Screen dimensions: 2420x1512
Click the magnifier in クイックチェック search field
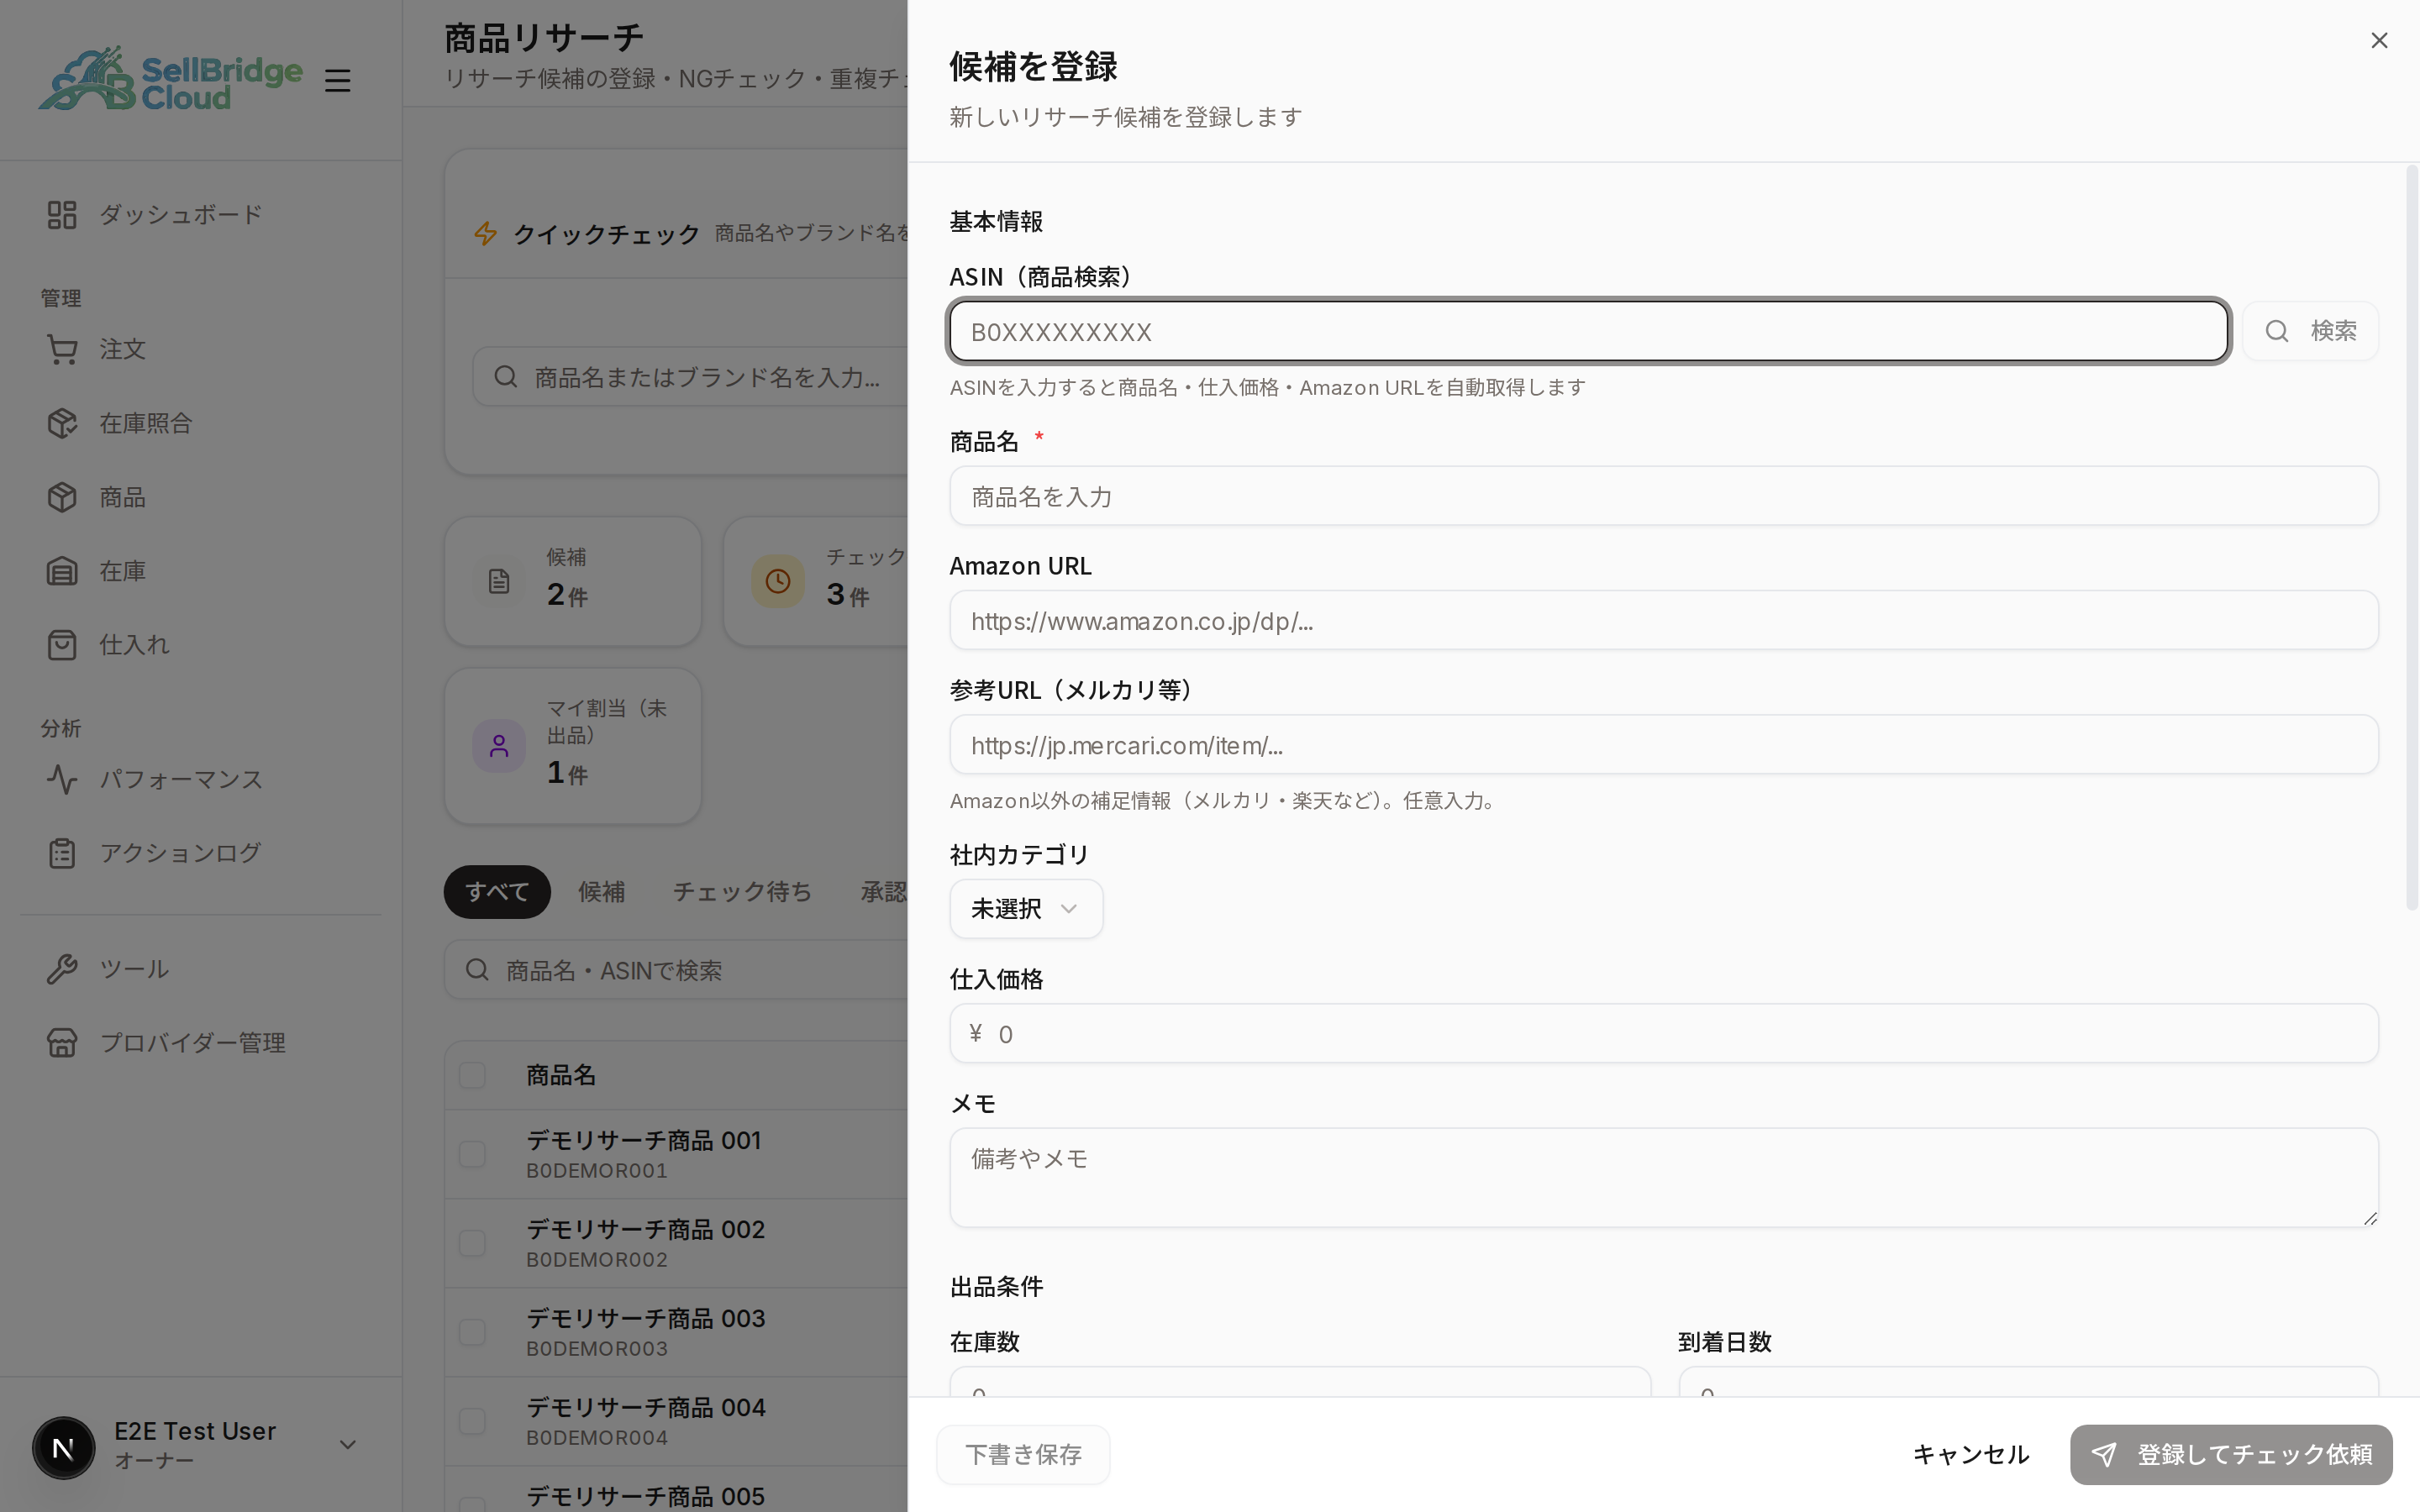point(506,377)
